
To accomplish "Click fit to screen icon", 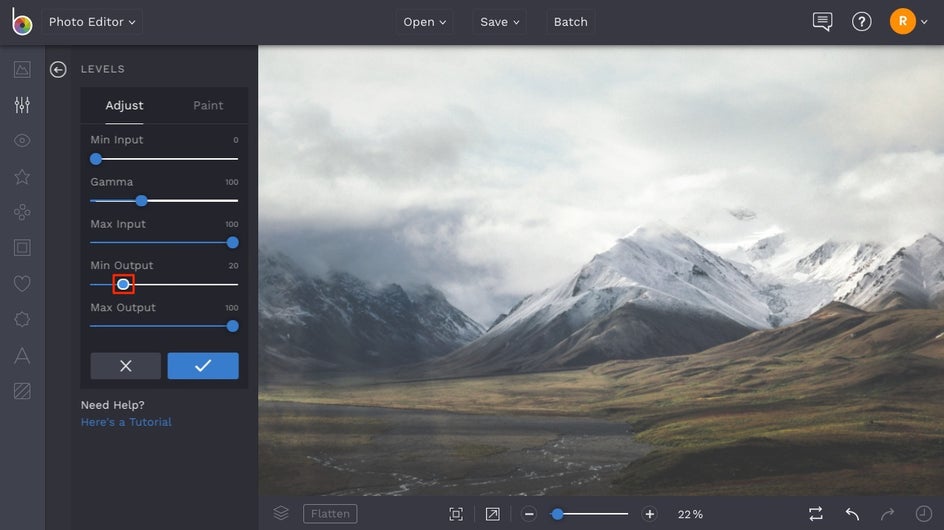I will point(456,514).
